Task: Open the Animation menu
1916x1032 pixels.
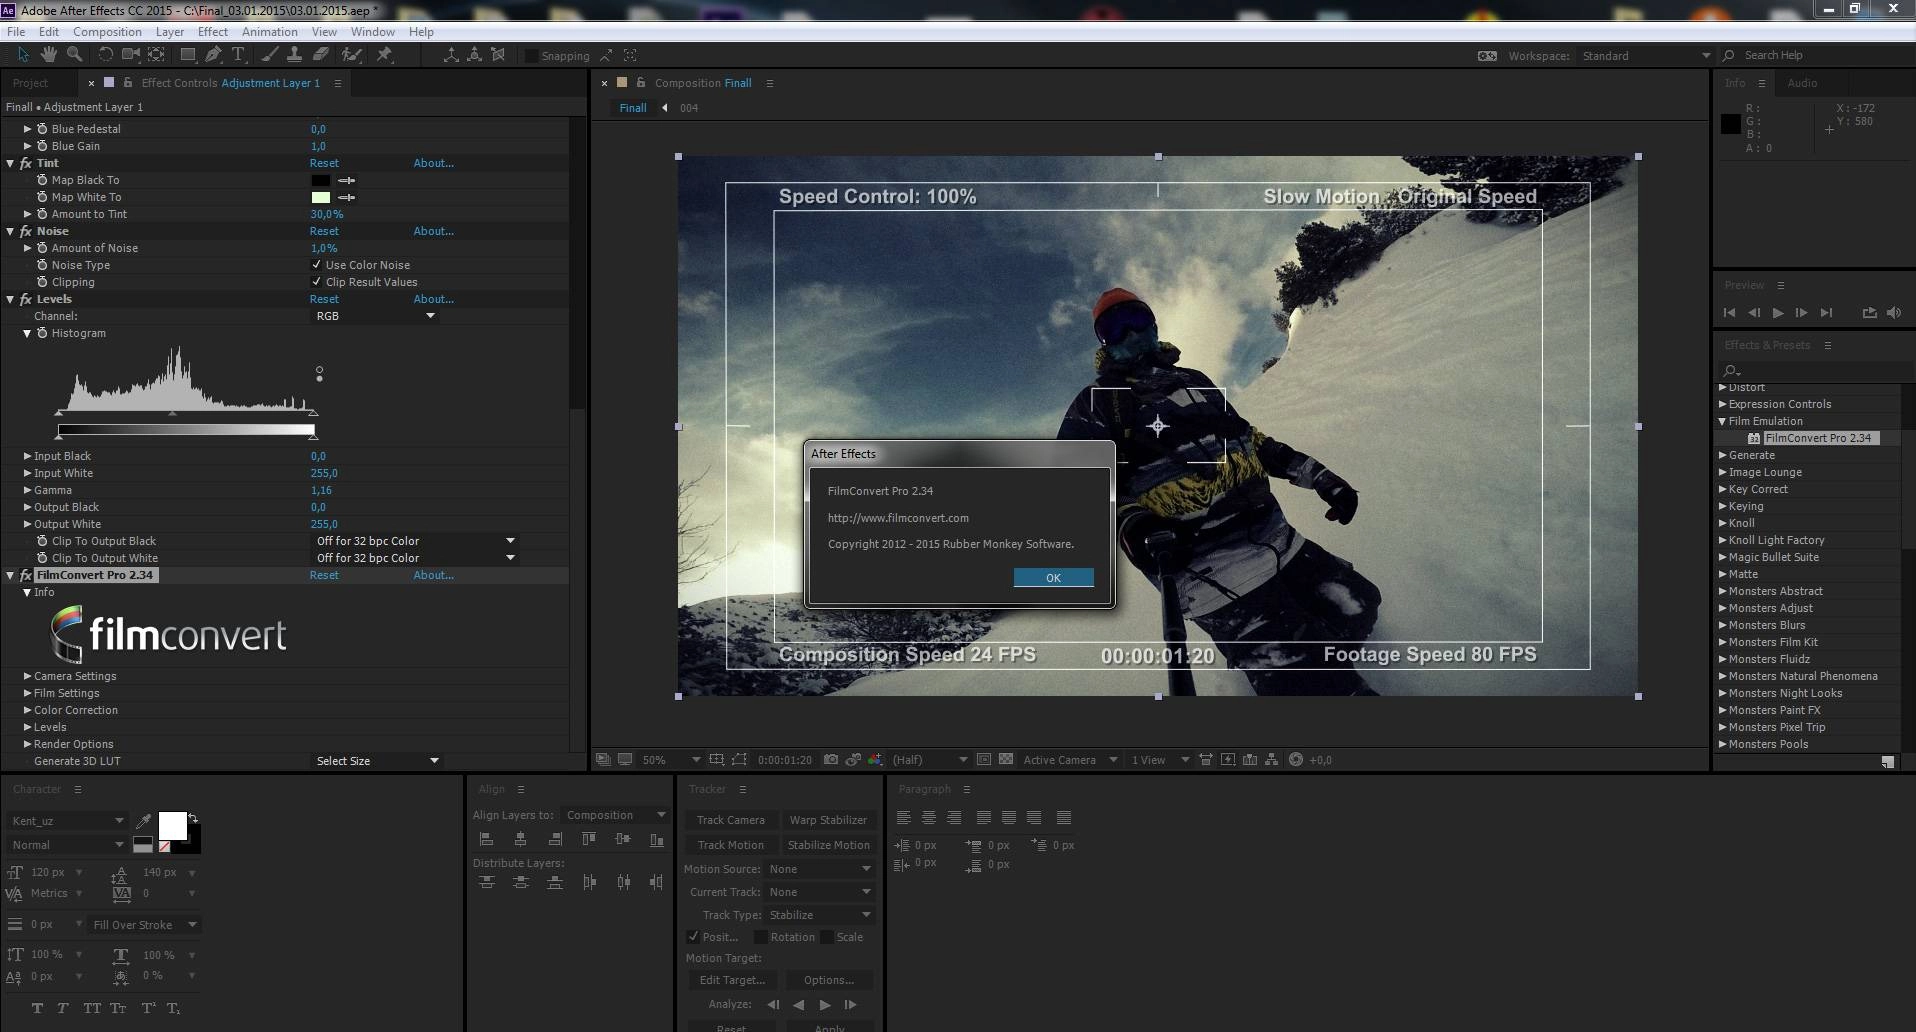Action: [x=270, y=32]
